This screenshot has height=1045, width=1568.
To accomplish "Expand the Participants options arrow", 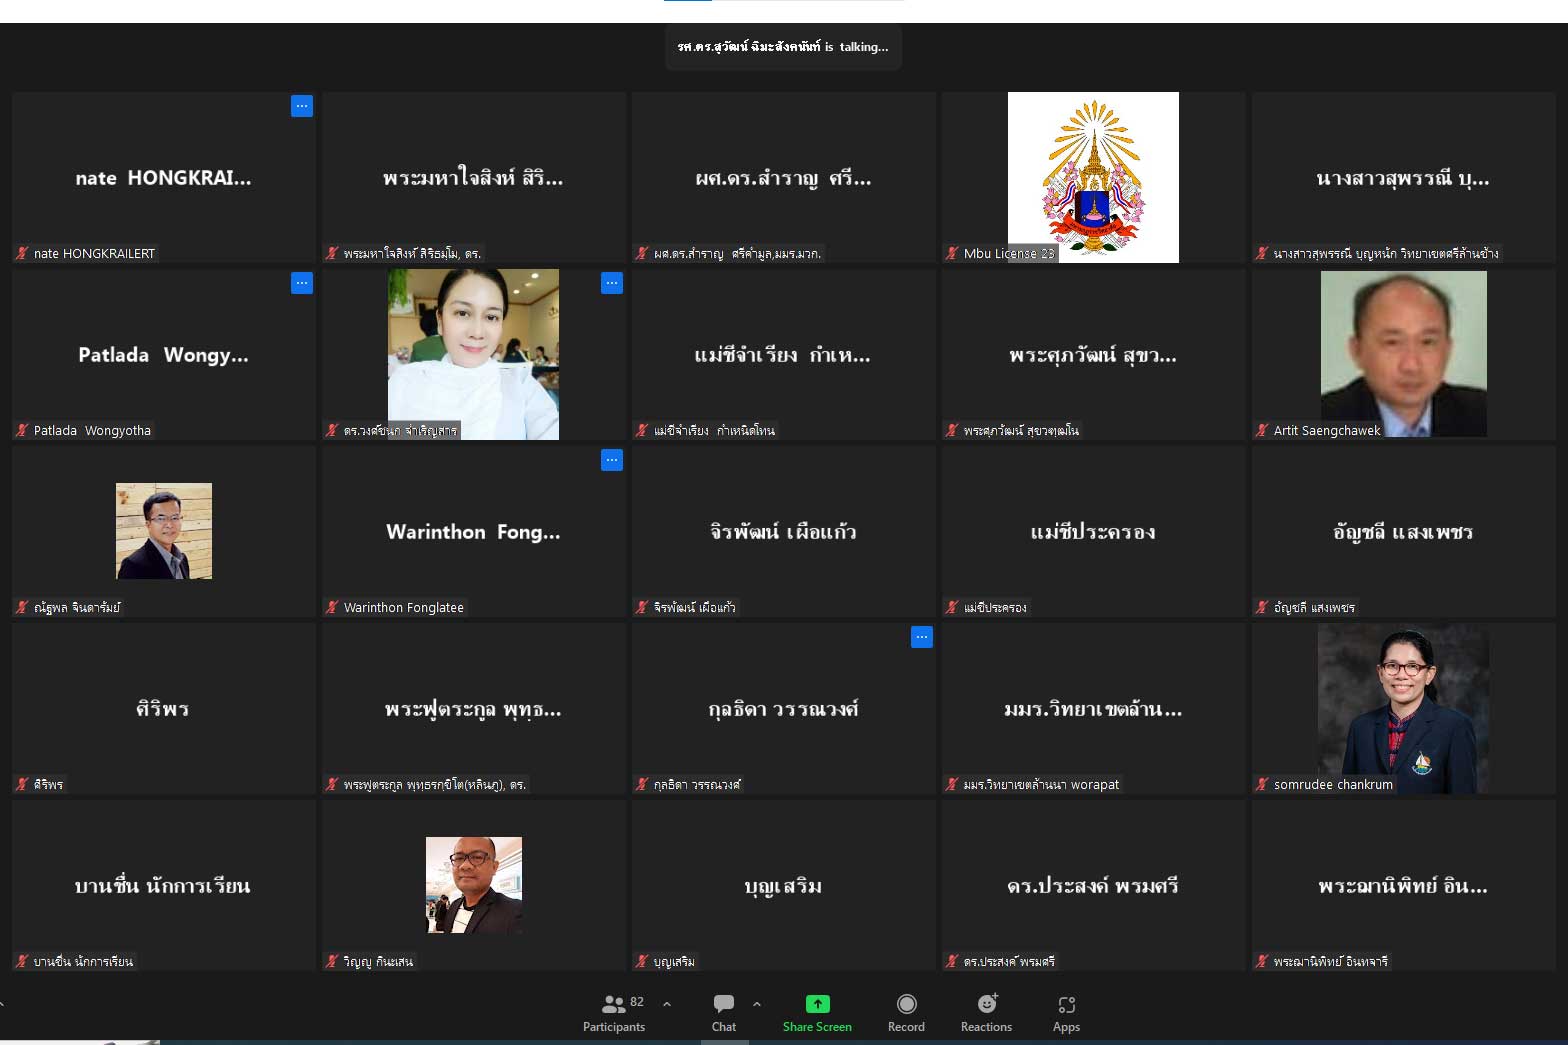I will [x=667, y=1004].
